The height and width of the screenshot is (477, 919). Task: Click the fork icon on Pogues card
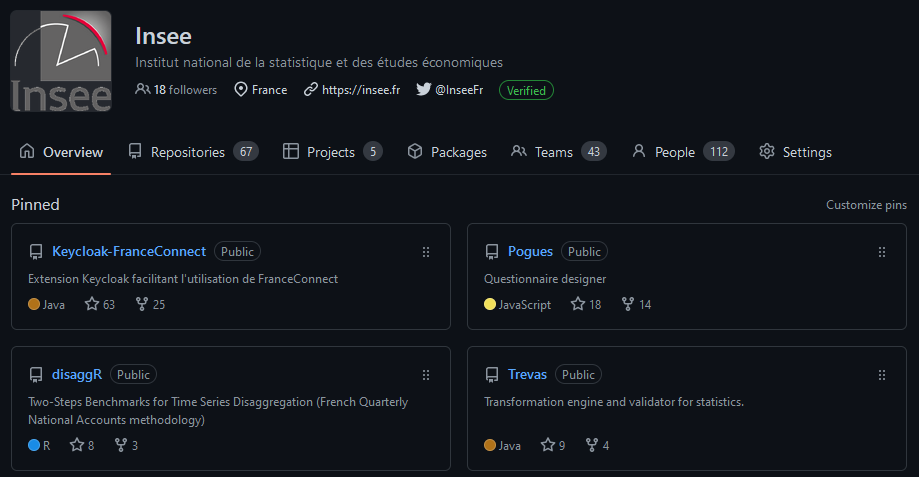628,304
